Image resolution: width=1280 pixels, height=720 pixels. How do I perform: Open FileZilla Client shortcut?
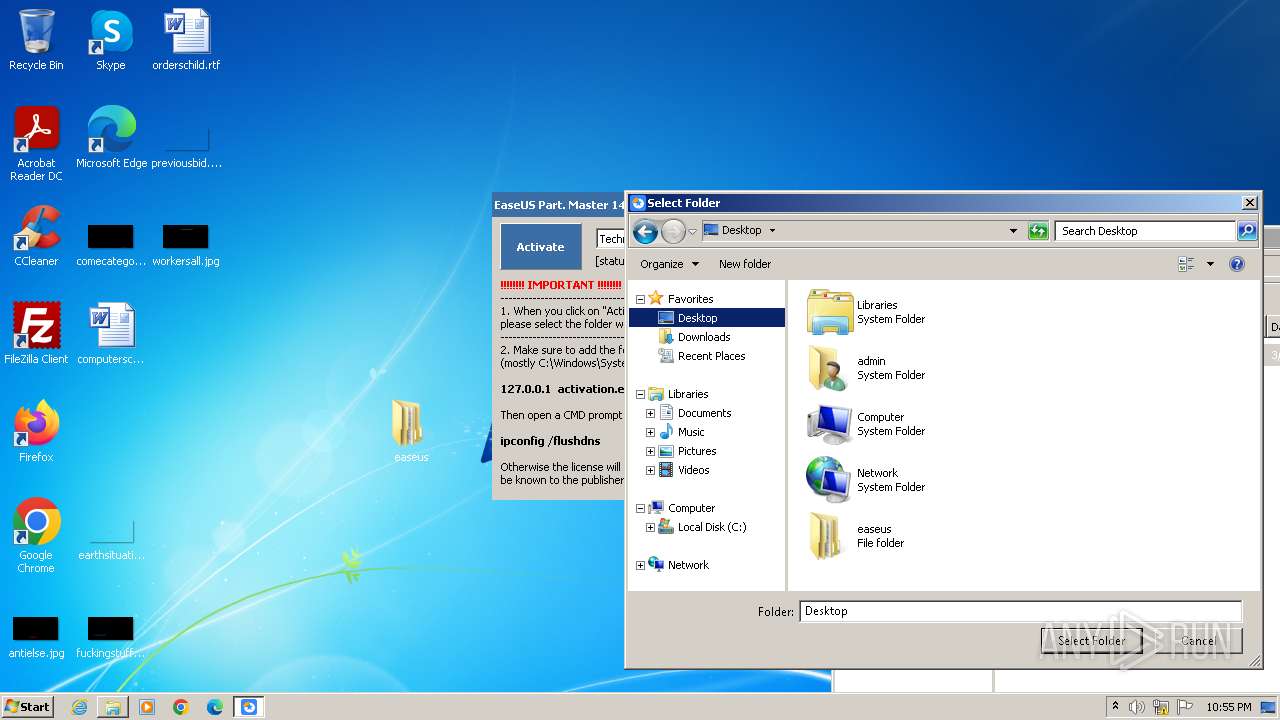(36, 334)
